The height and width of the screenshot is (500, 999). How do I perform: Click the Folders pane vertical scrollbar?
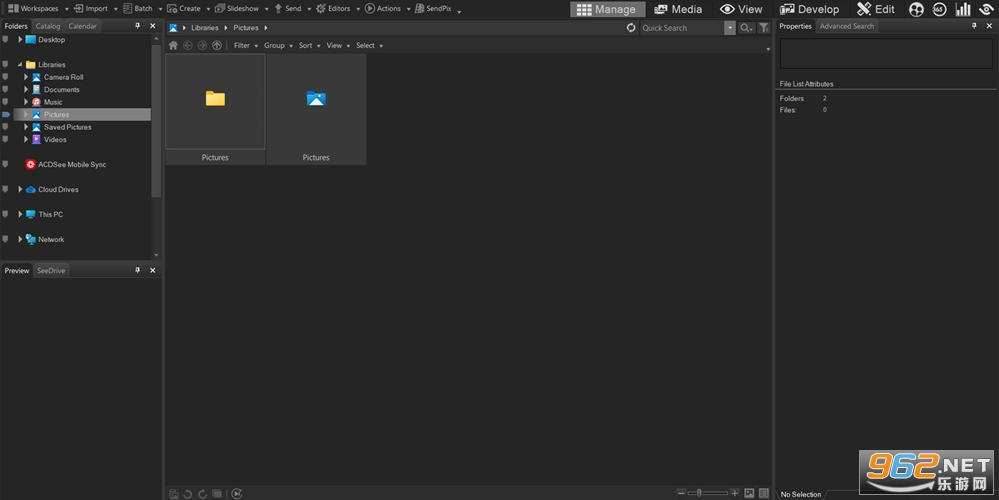pyautogui.click(x=157, y=121)
